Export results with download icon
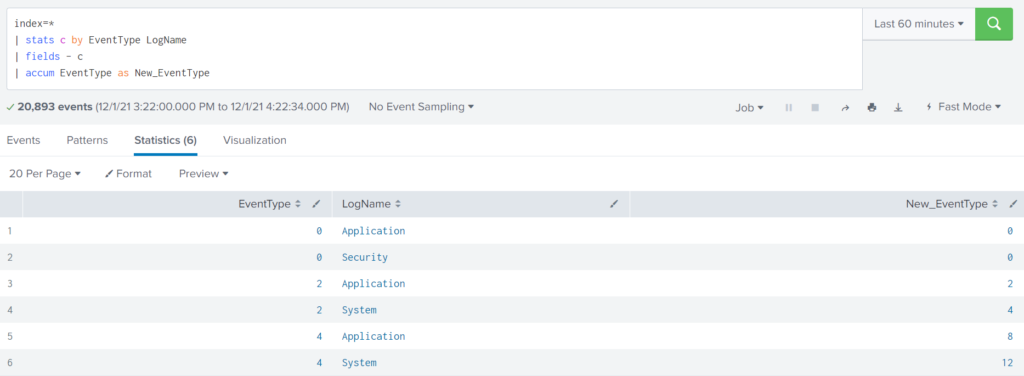The image size is (1024, 376). pyautogui.click(x=898, y=108)
